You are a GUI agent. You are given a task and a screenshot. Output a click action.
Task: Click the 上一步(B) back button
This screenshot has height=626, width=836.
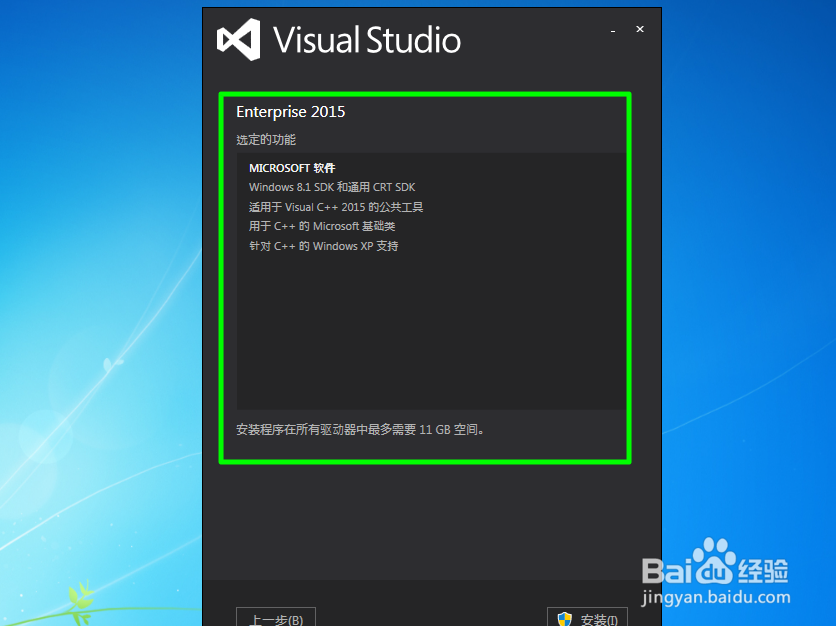click(276, 617)
